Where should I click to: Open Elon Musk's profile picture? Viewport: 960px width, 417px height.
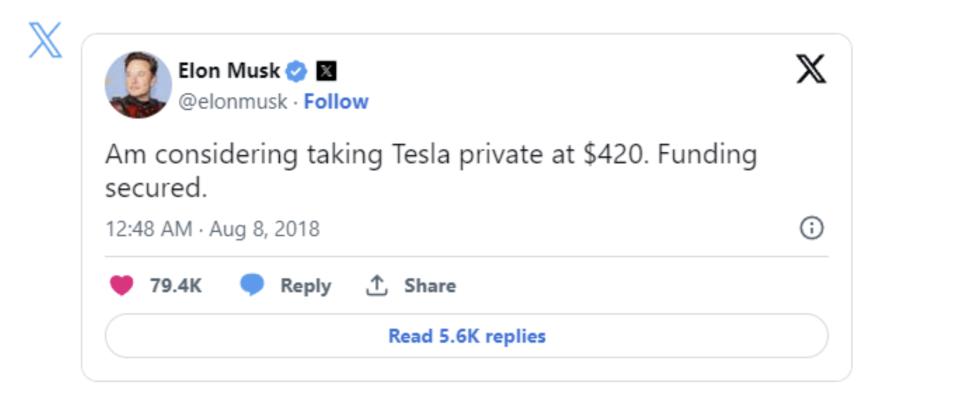tap(138, 85)
